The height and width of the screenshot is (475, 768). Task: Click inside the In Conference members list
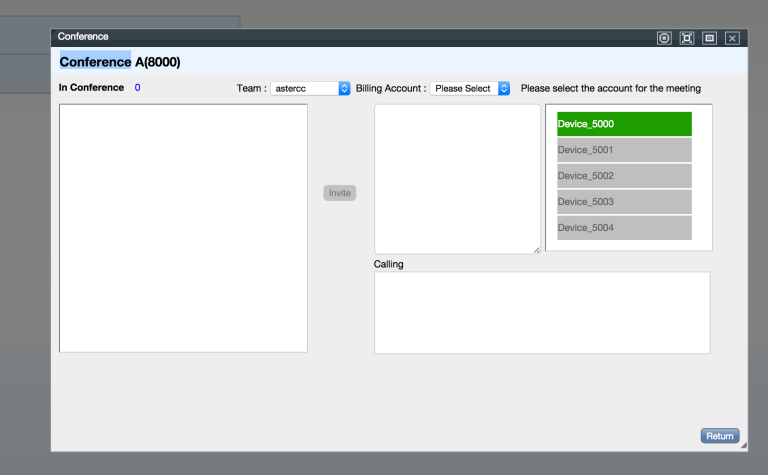pos(183,228)
